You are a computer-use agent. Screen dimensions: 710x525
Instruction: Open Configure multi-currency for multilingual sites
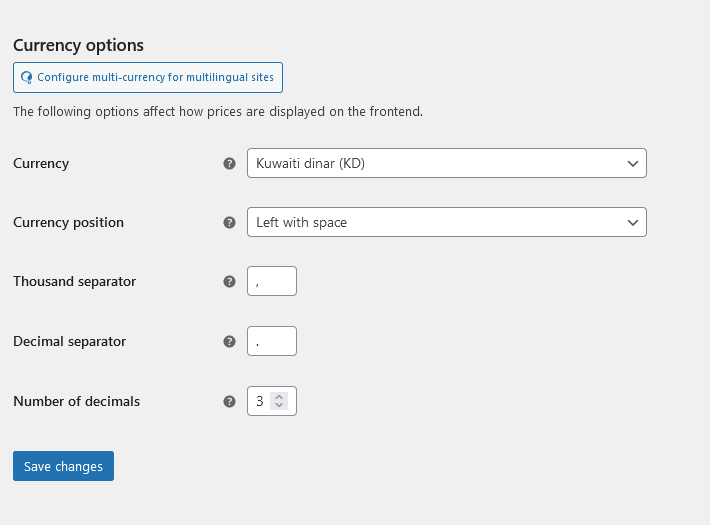pos(148,77)
